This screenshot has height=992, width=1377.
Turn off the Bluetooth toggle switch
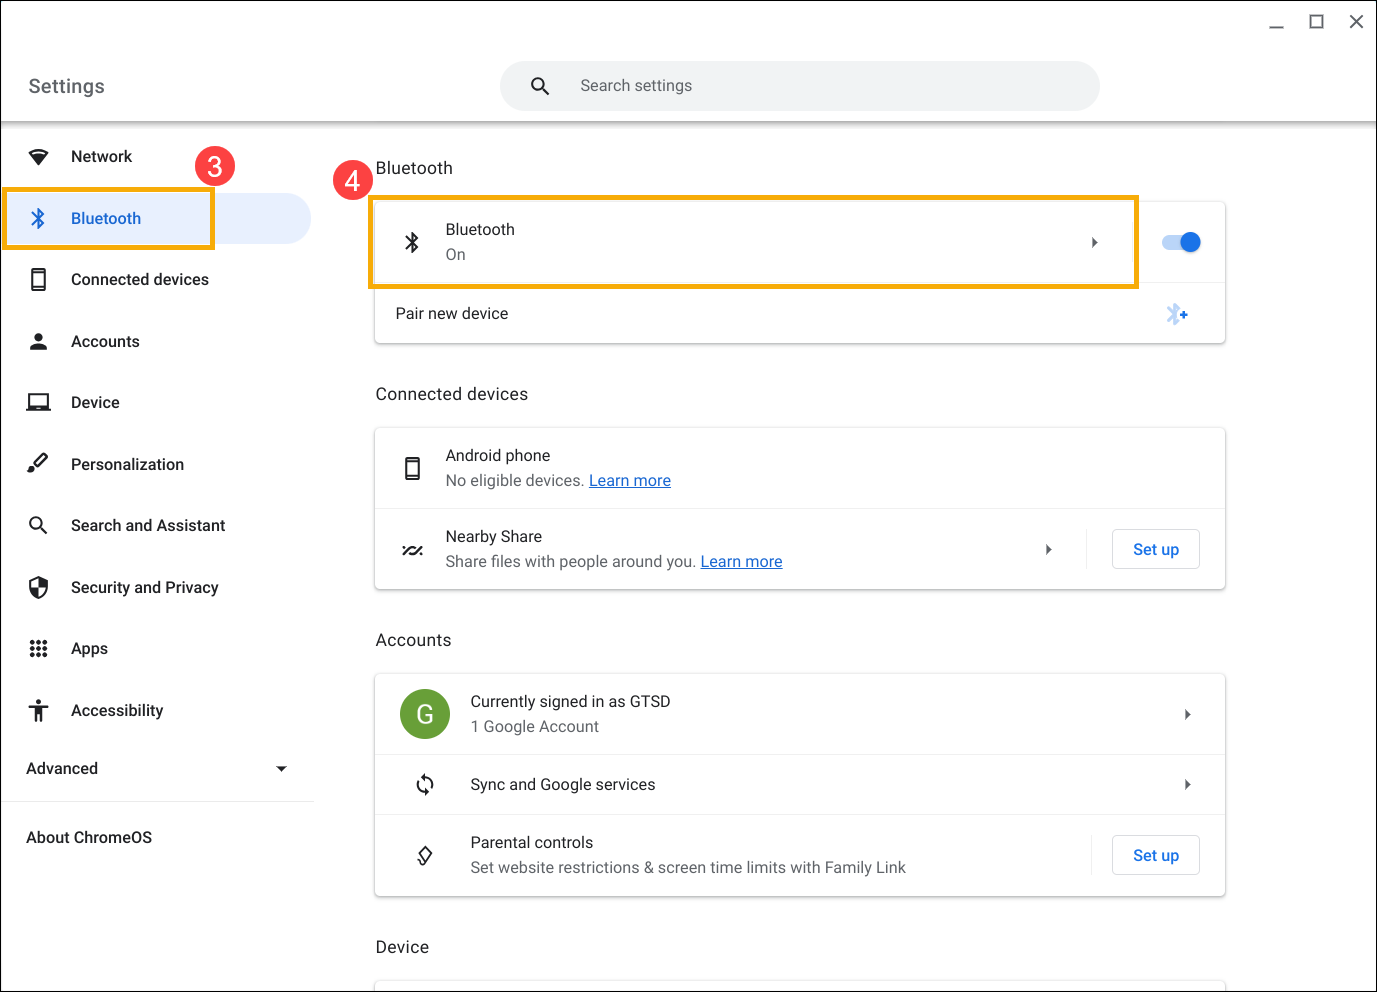pyautogui.click(x=1181, y=242)
